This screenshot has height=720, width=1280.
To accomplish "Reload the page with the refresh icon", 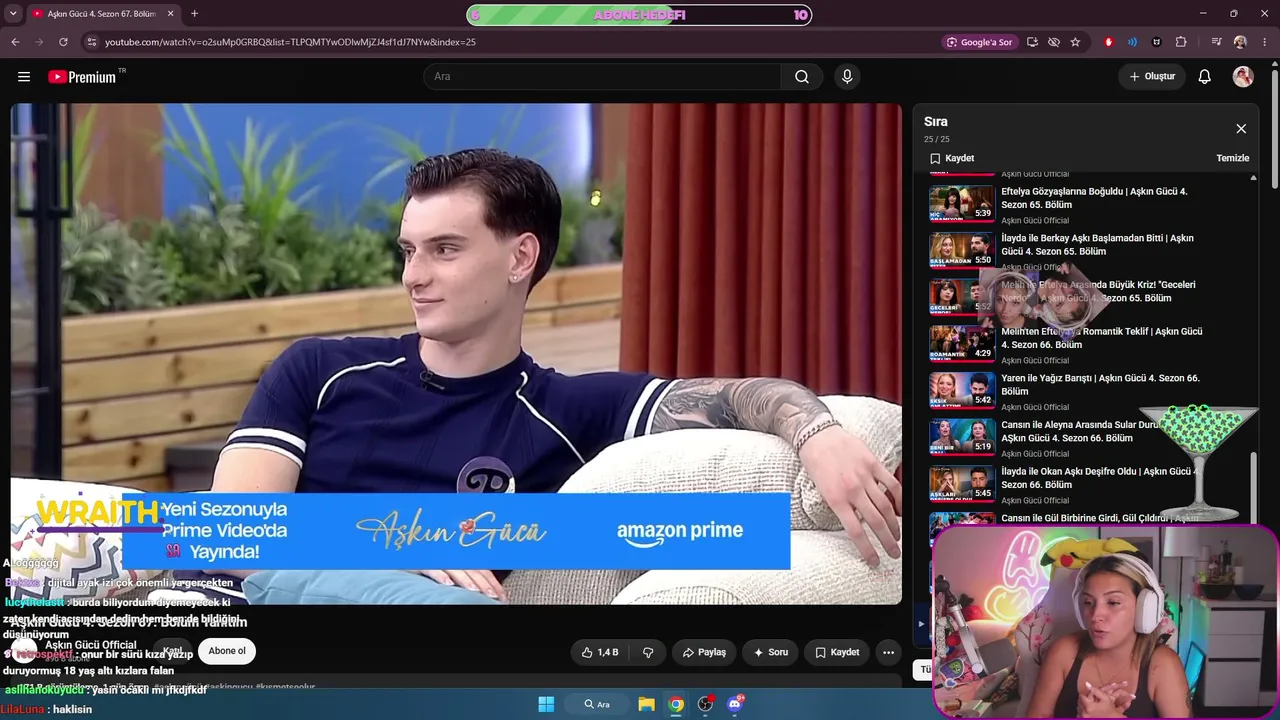I will [63, 42].
